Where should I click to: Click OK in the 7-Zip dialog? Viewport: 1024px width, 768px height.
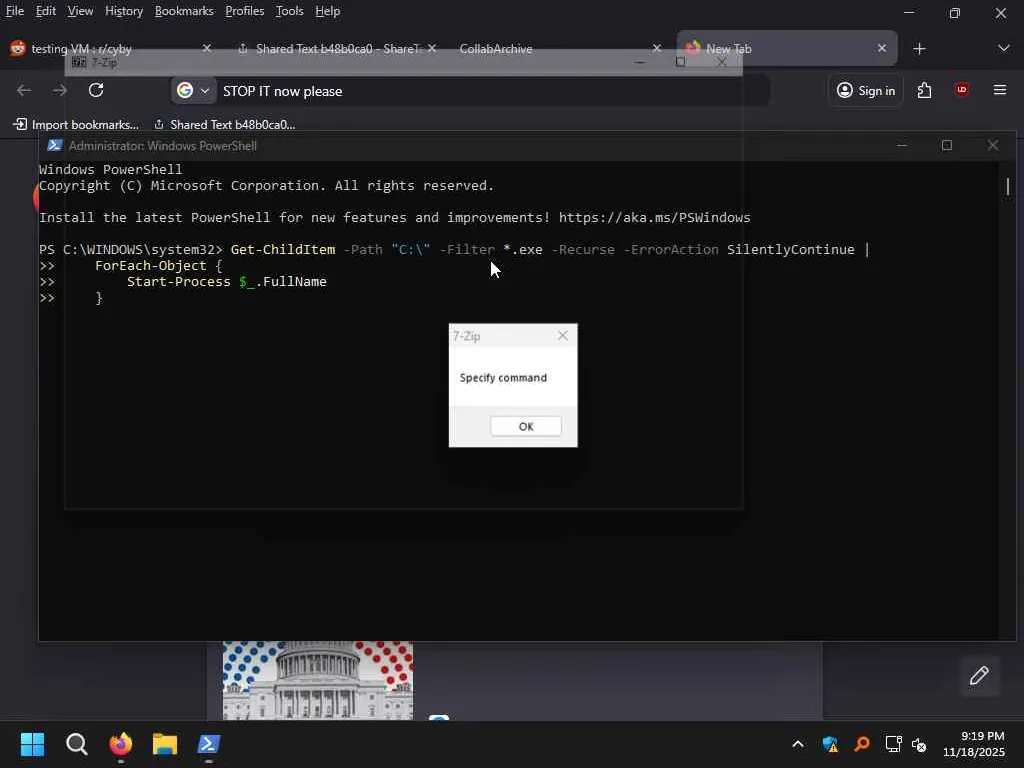526,426
